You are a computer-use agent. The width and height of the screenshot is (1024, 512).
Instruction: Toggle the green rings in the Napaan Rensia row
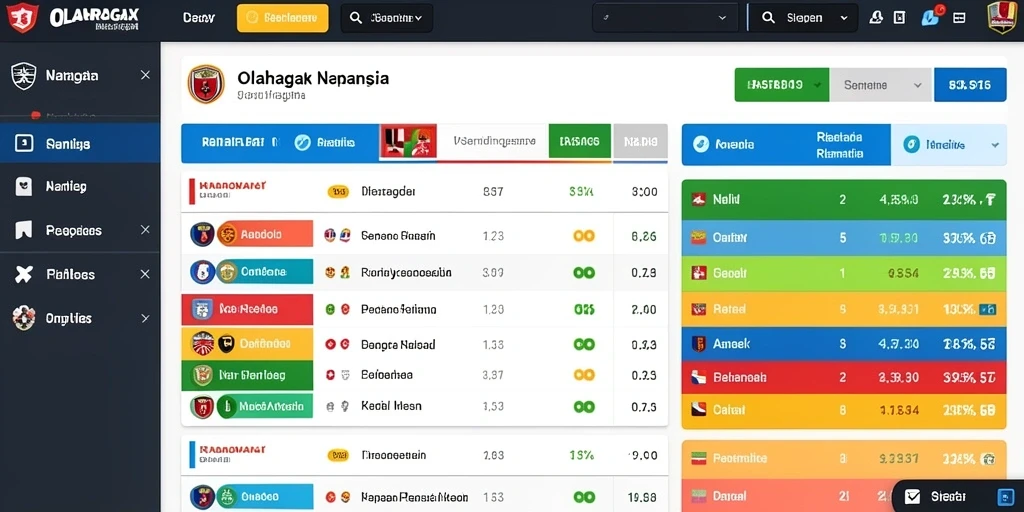point(584,497)
